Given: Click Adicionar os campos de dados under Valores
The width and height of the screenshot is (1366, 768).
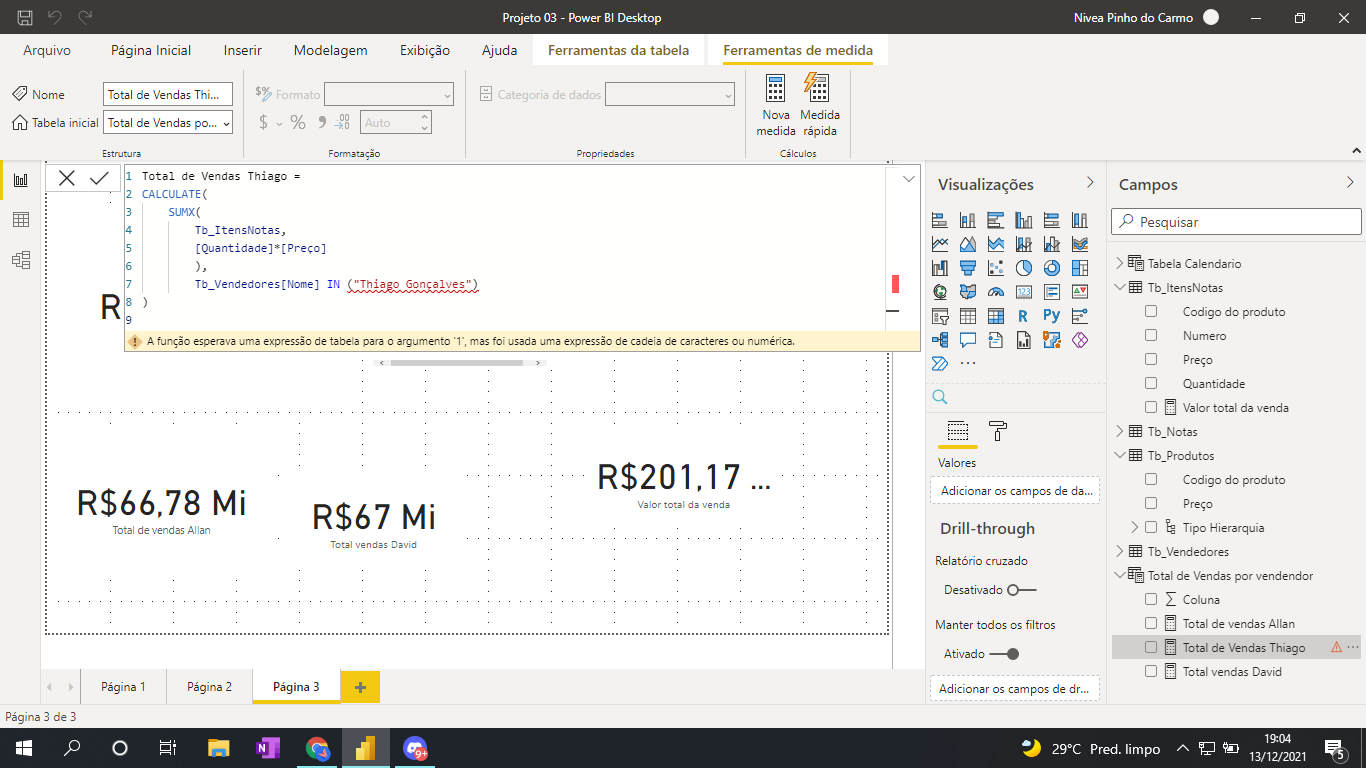Looking at the screenshot, I should click(x=1015, y=491).
